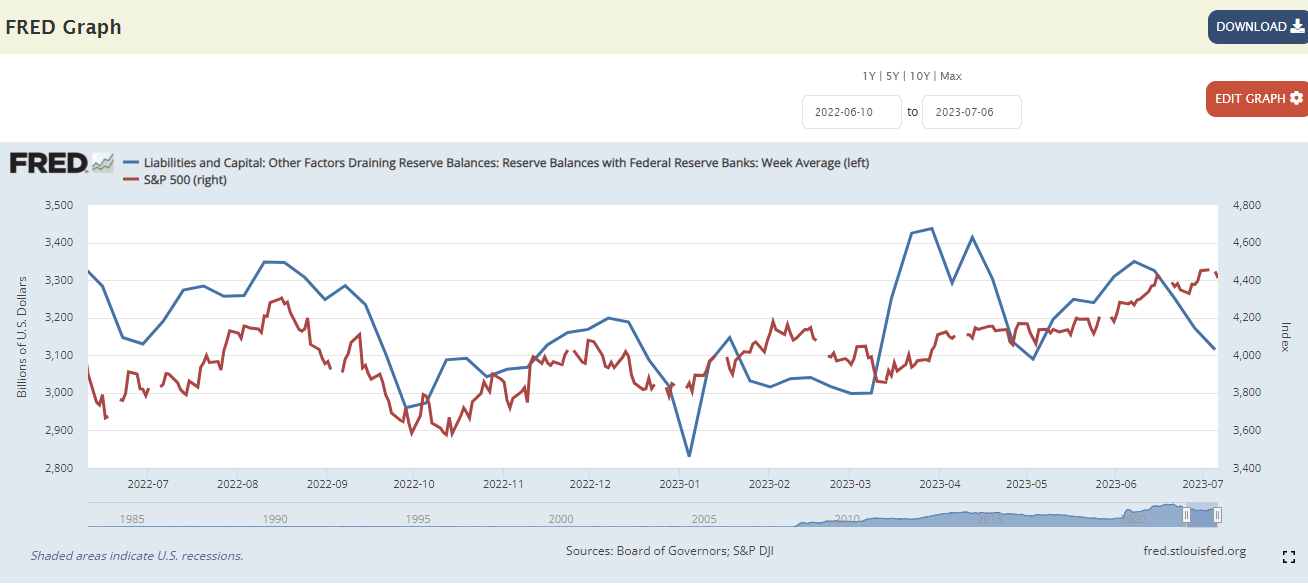Image resolution: width=1308 pixels, height=586 pixels.
Task: Click the 2023-01 x-axis label
Action: pos(680,483)
